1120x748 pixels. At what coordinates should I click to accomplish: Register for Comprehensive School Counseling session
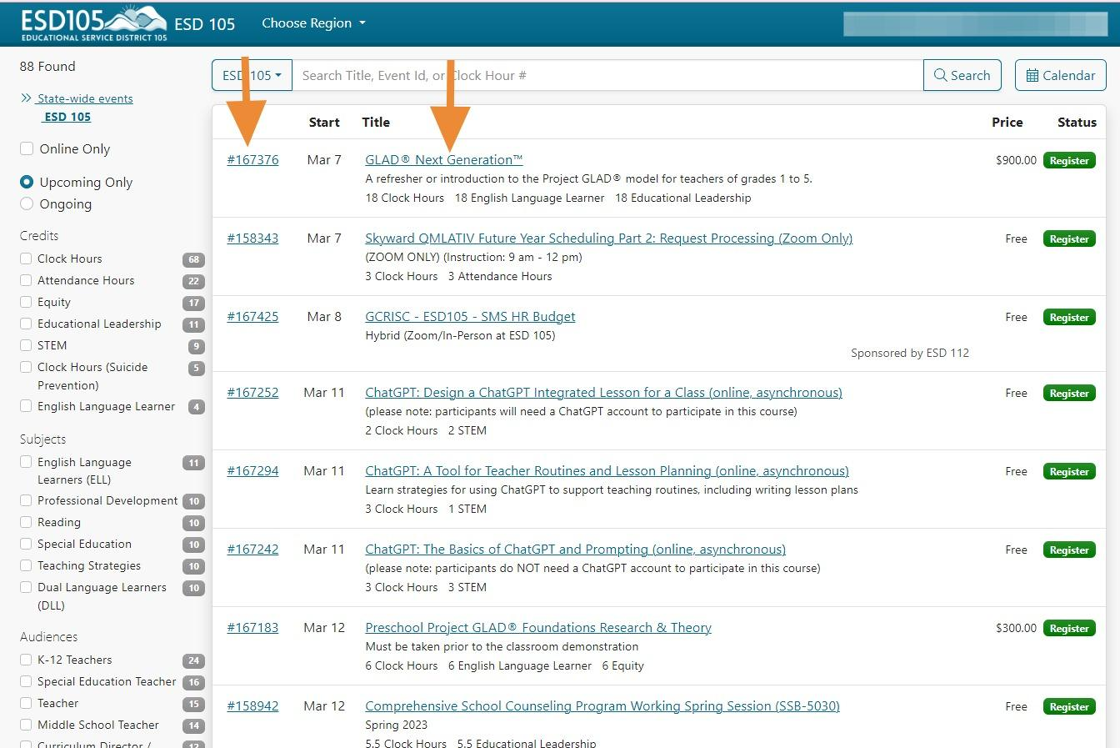1069,707
